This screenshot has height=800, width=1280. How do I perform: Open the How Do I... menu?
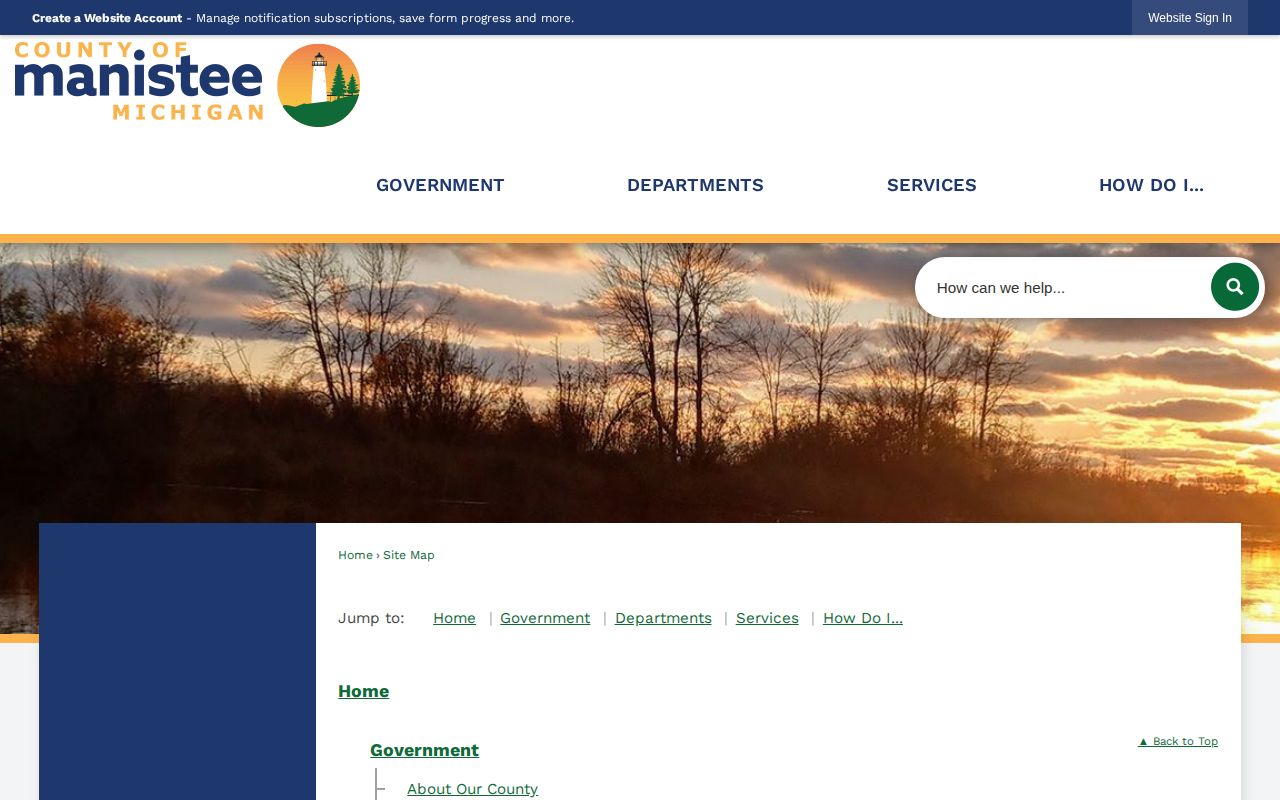coord(1151,185)
